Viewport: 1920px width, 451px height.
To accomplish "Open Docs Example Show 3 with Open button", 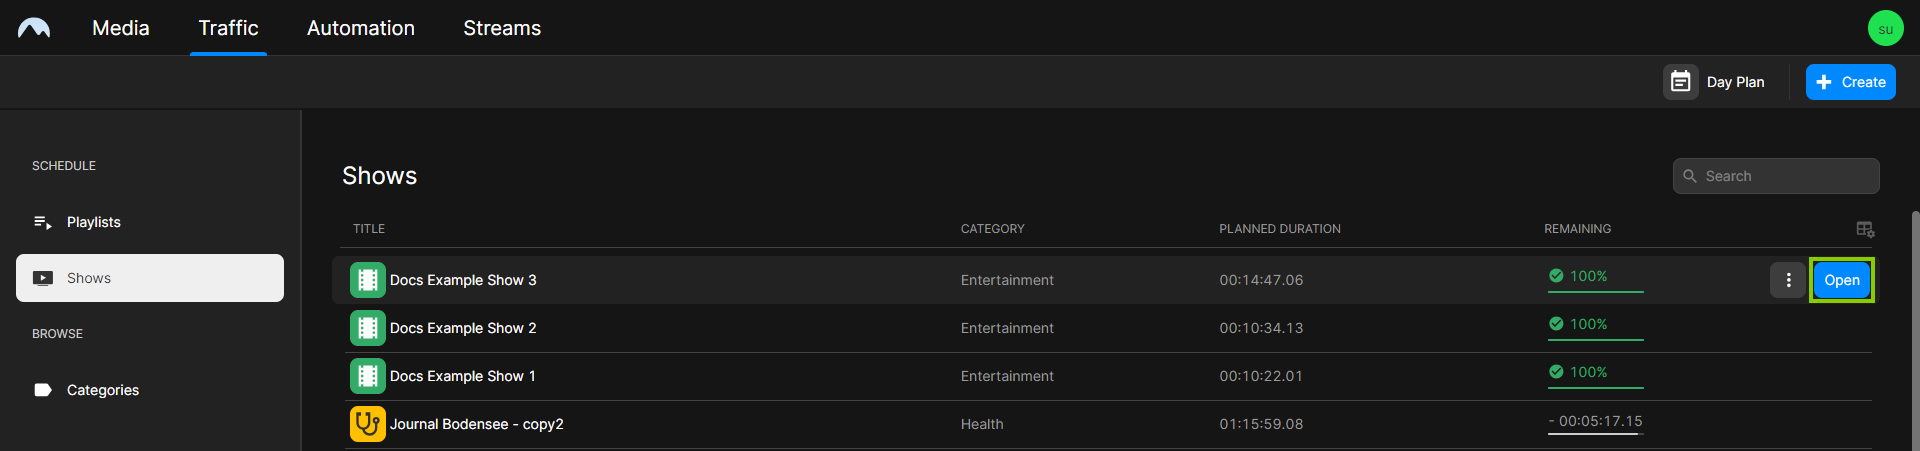I will pos(1841,280).
